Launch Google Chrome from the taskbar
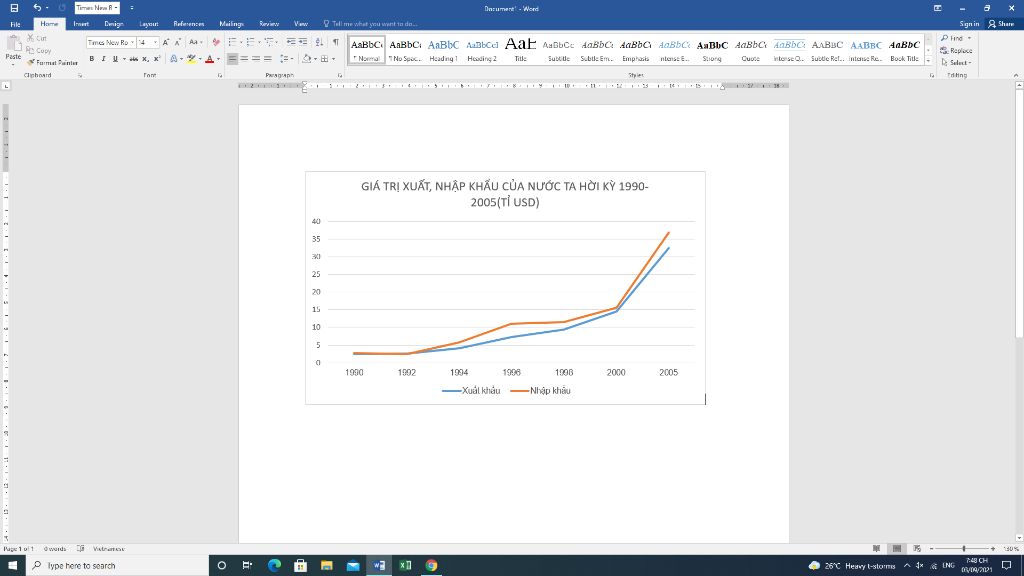The width and height of the screenshot is (1024, 576). [431, 565]
